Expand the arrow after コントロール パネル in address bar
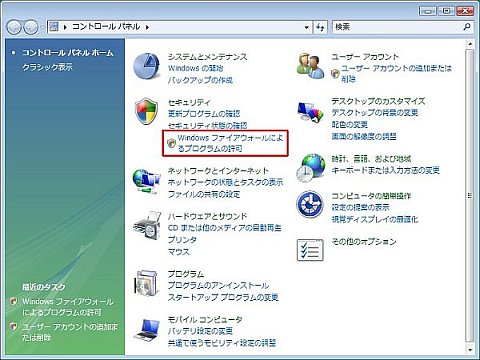 pyautogui.click(x=147, y=27)
